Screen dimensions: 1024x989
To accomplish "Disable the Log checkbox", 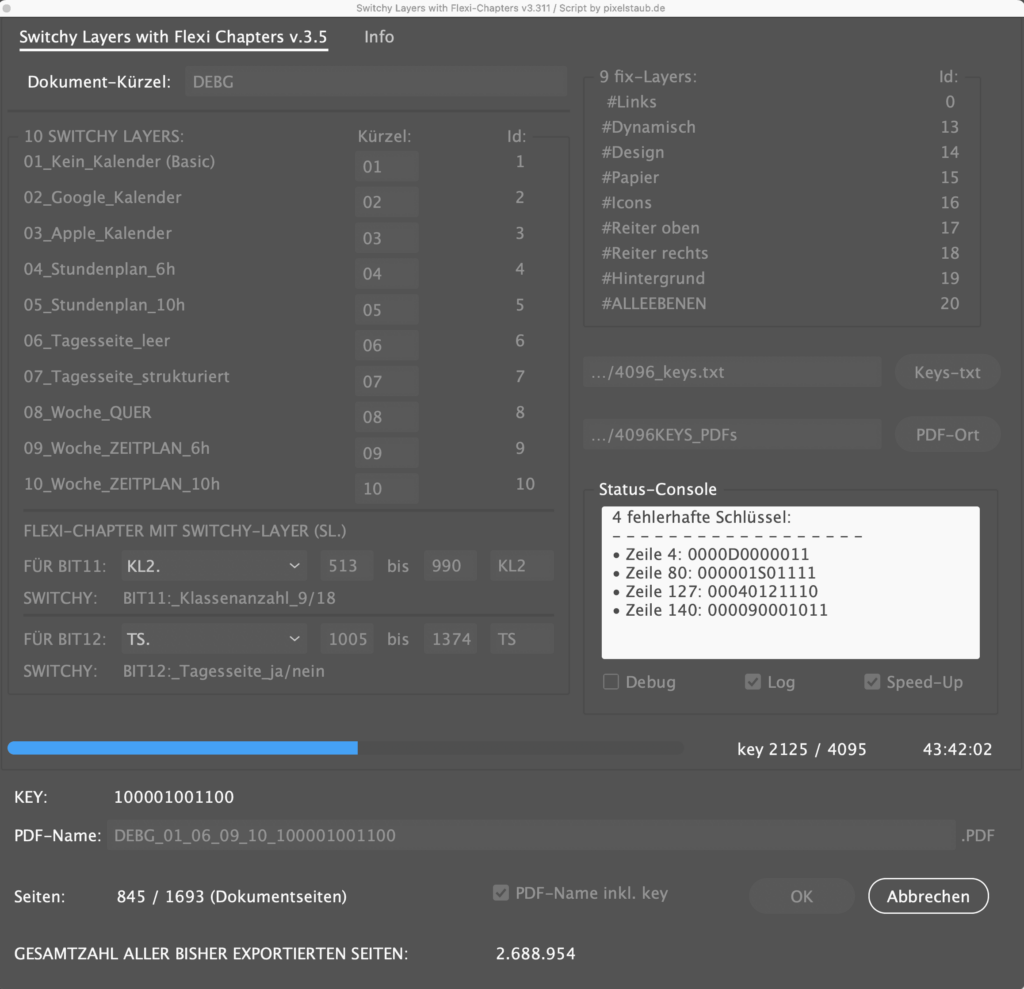I will point(753,682).
